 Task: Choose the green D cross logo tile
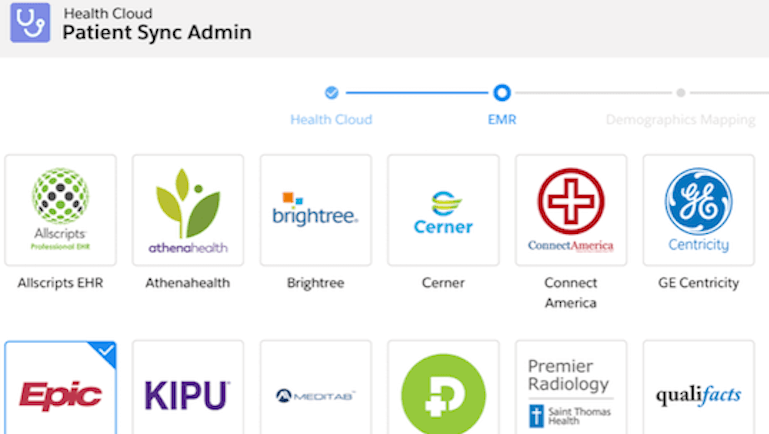click(443, 388)
